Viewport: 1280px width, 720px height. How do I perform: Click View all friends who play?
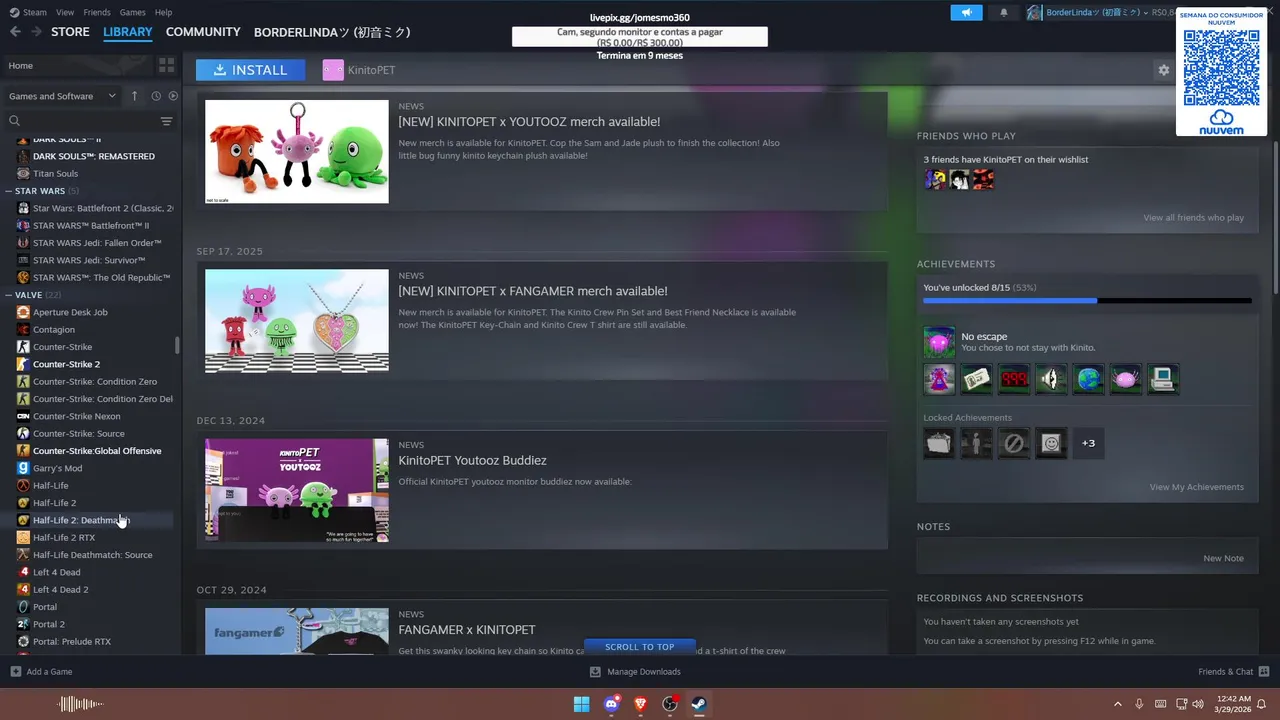point(1193,218)
